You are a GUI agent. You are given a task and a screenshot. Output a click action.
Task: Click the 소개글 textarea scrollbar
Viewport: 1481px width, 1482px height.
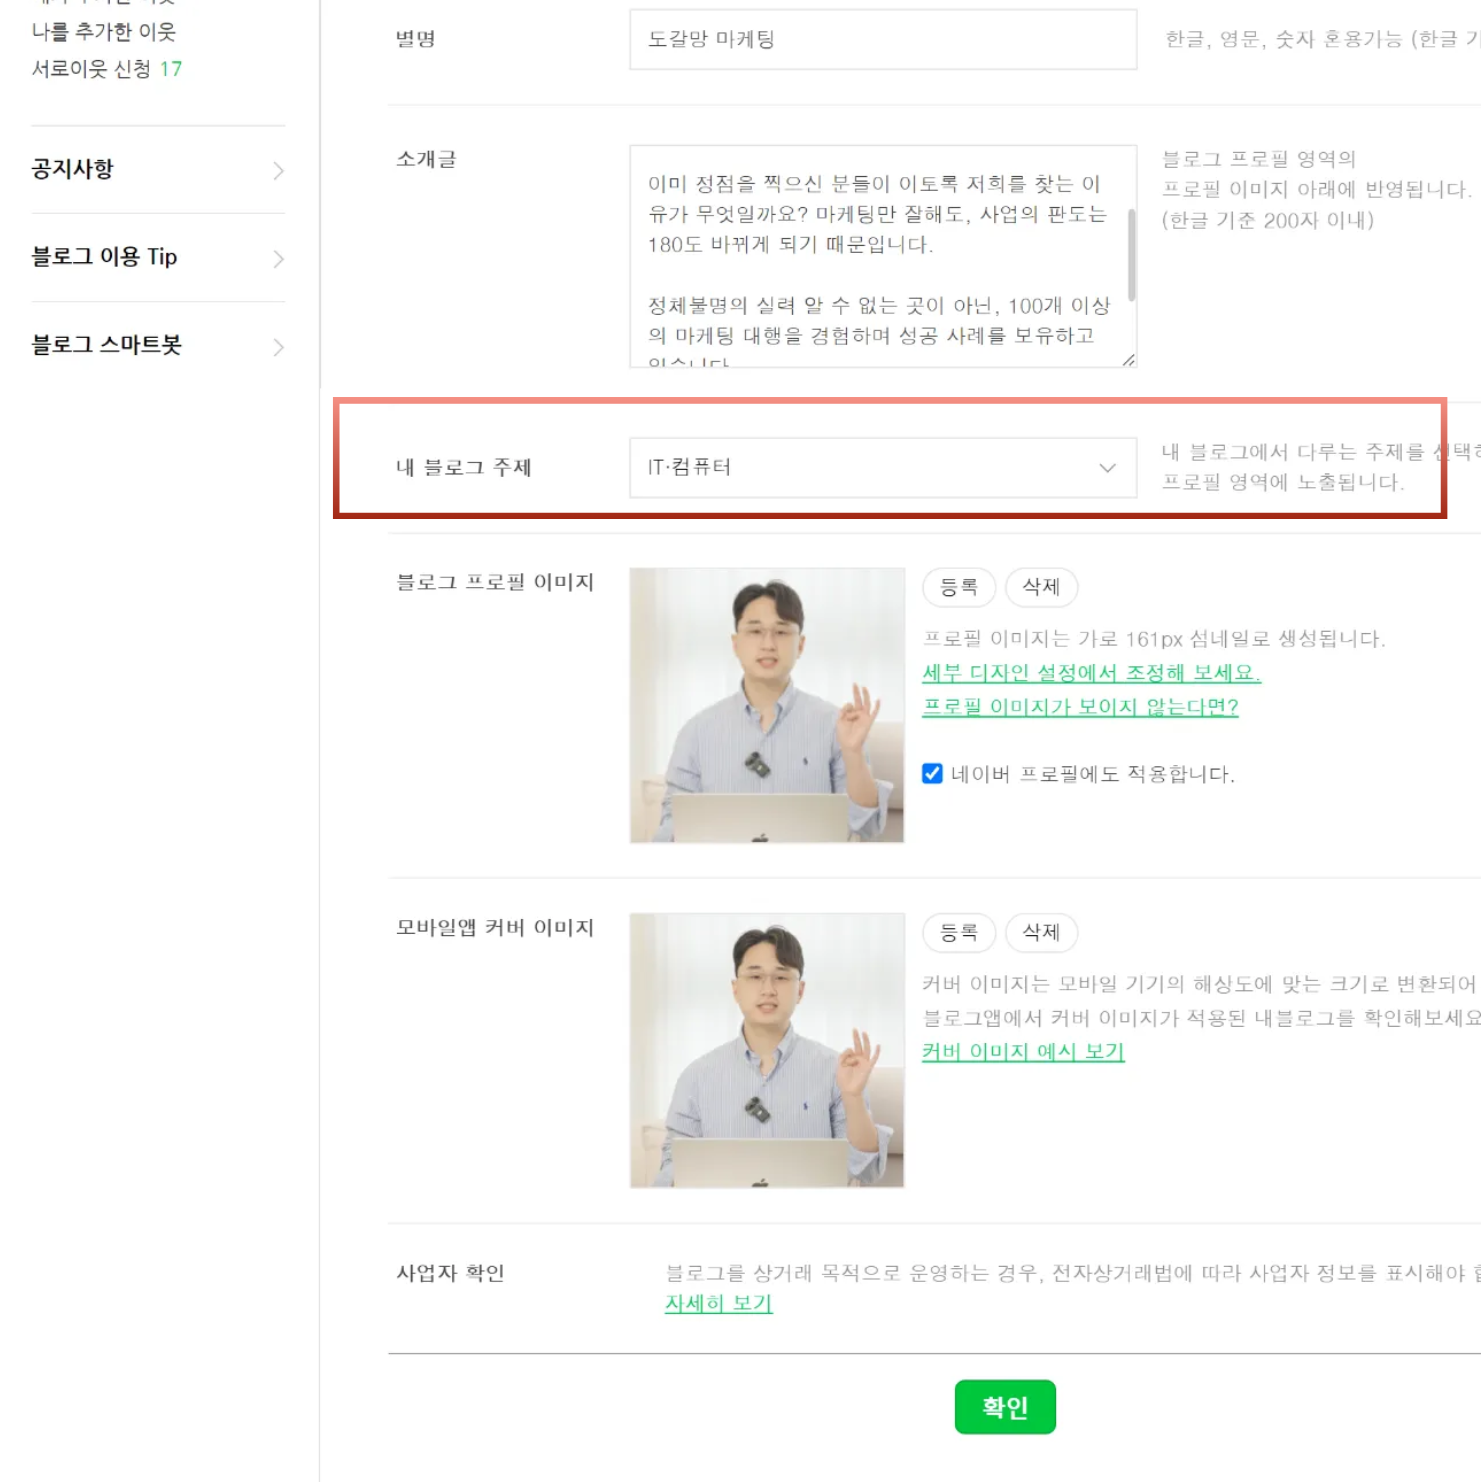click(x=1131, y=255)
